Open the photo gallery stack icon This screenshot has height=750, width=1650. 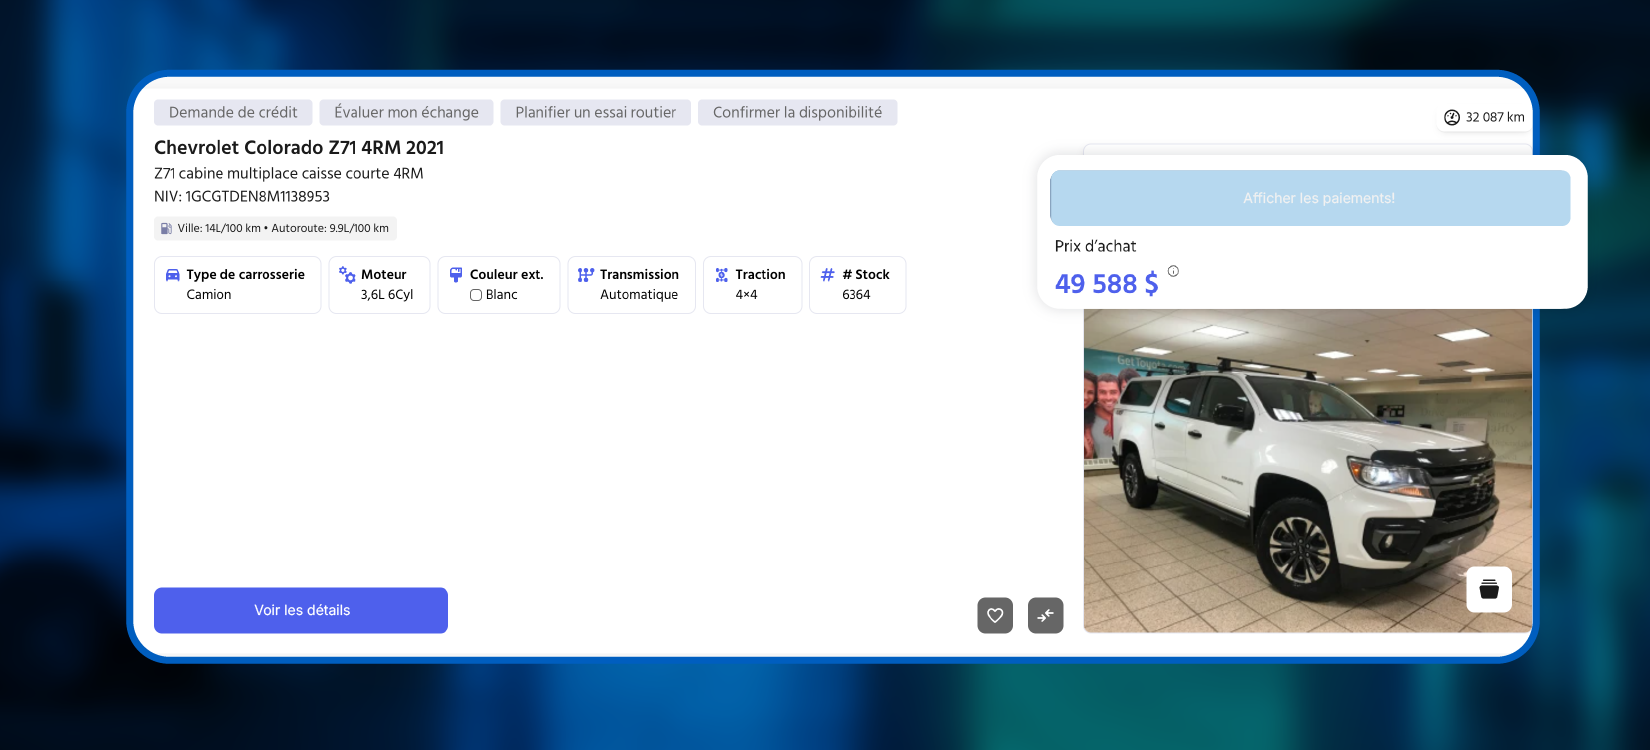(1489, 589)
